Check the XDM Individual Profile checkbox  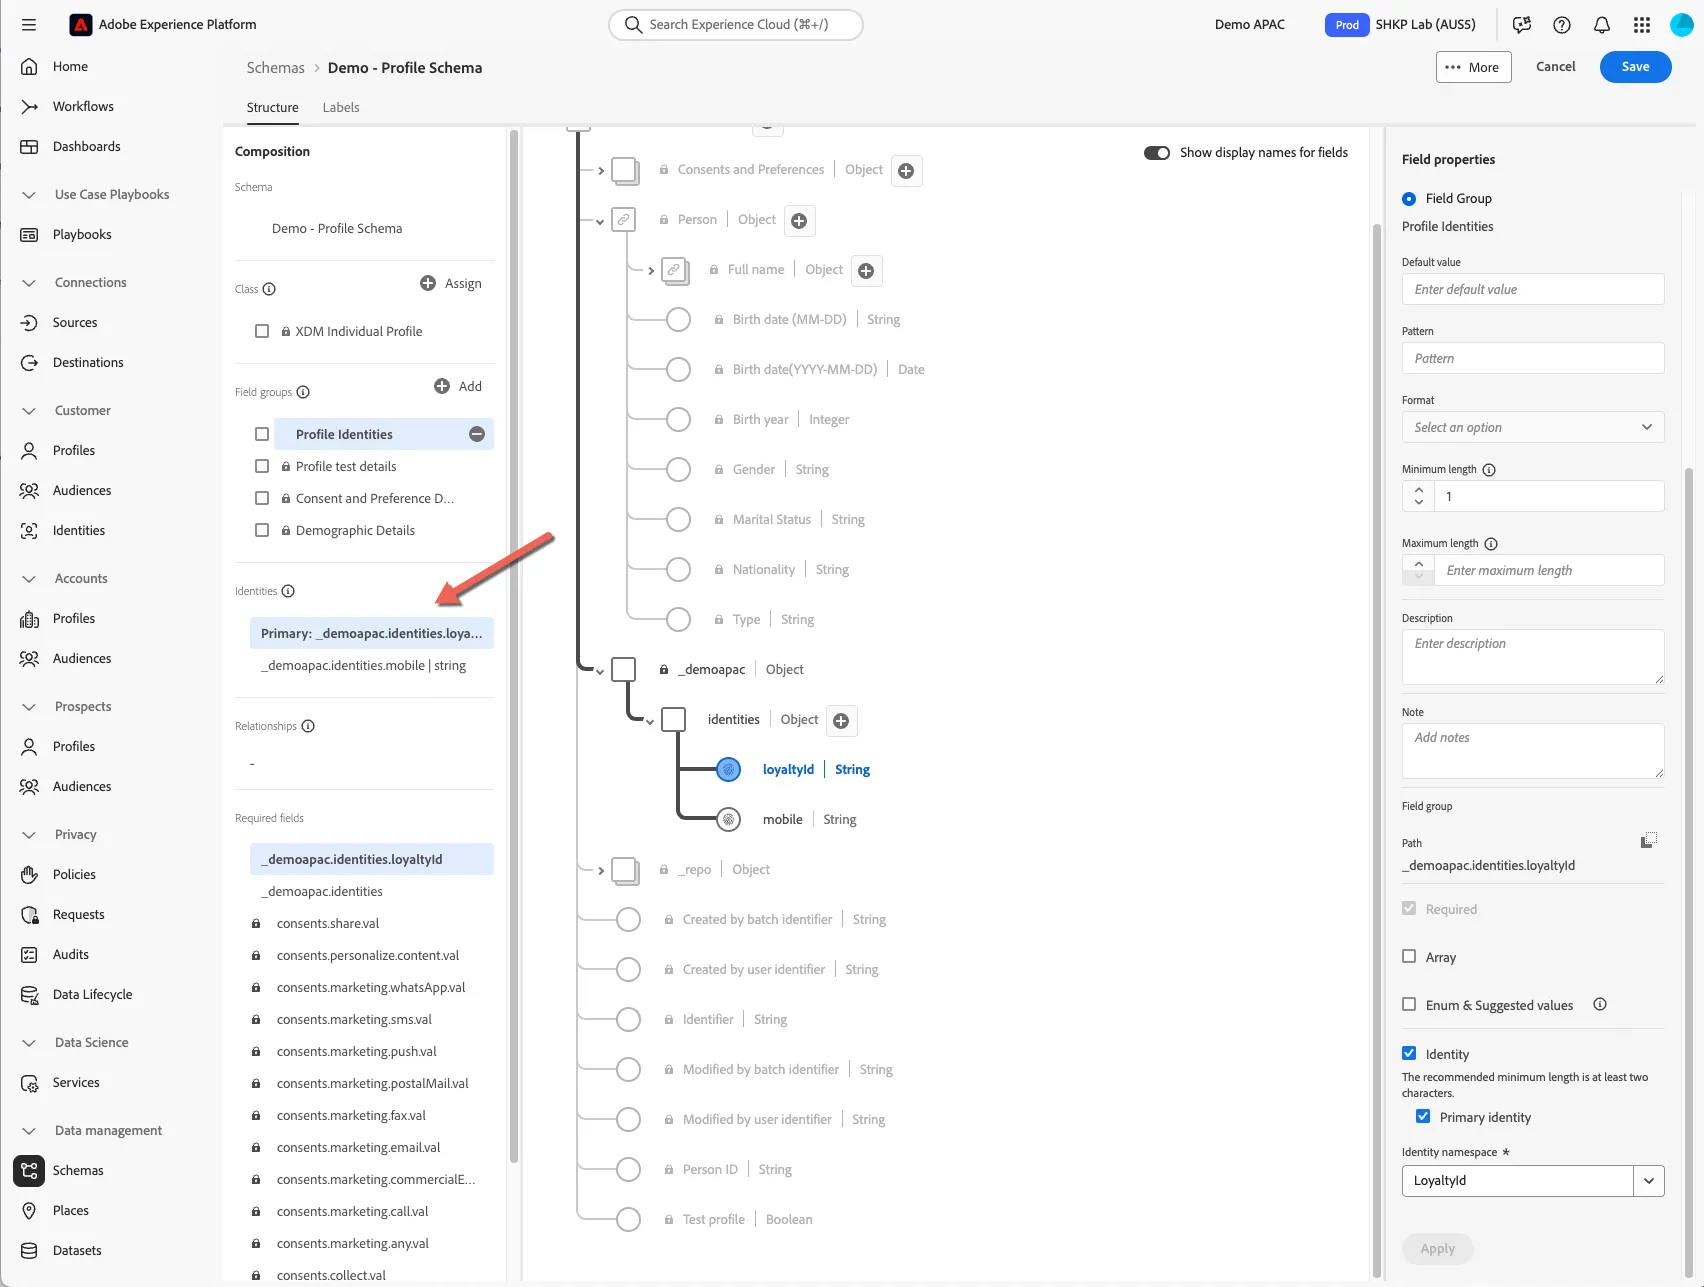[x=262, y=331]
